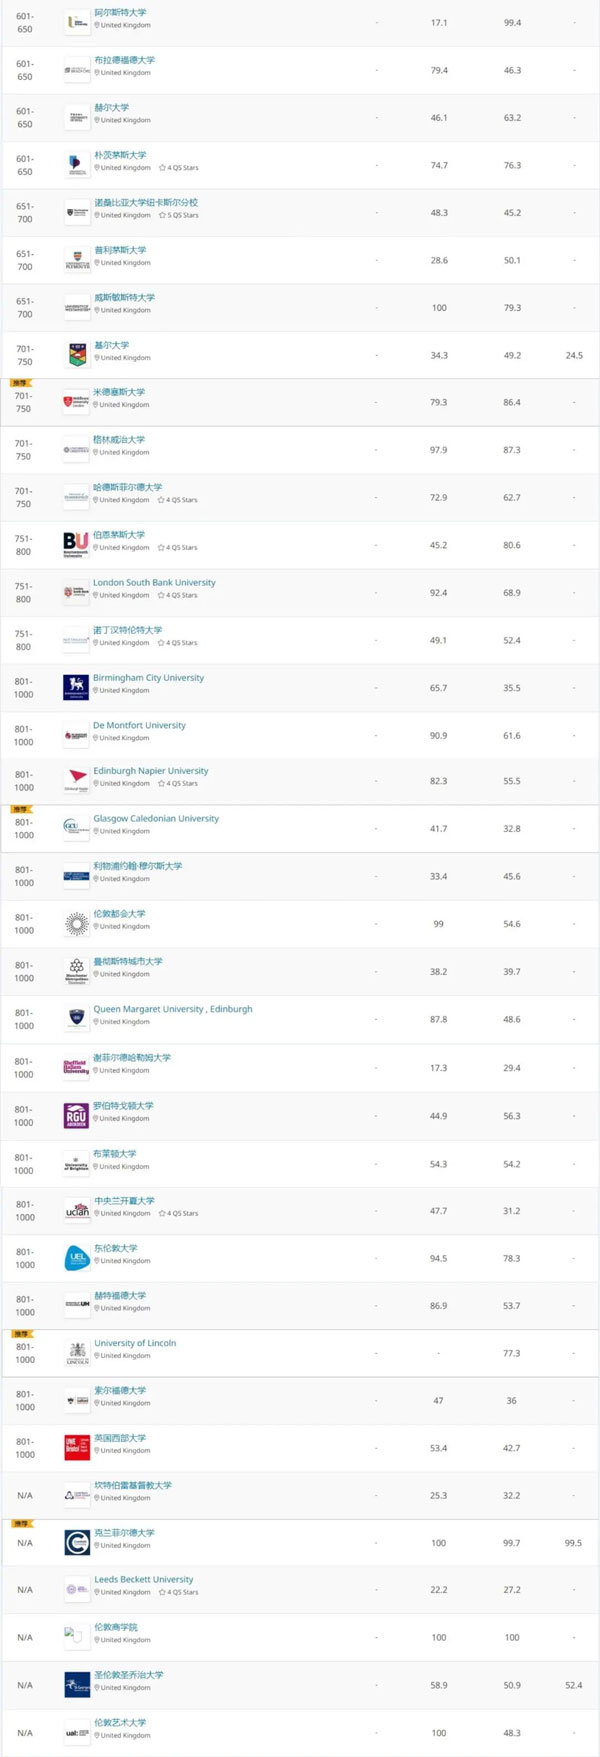The height and width of the screenshot is (1757, 600).
Task: Click 4 QS Stars badge for Edinburgh Napier
Action: [178, 784]
